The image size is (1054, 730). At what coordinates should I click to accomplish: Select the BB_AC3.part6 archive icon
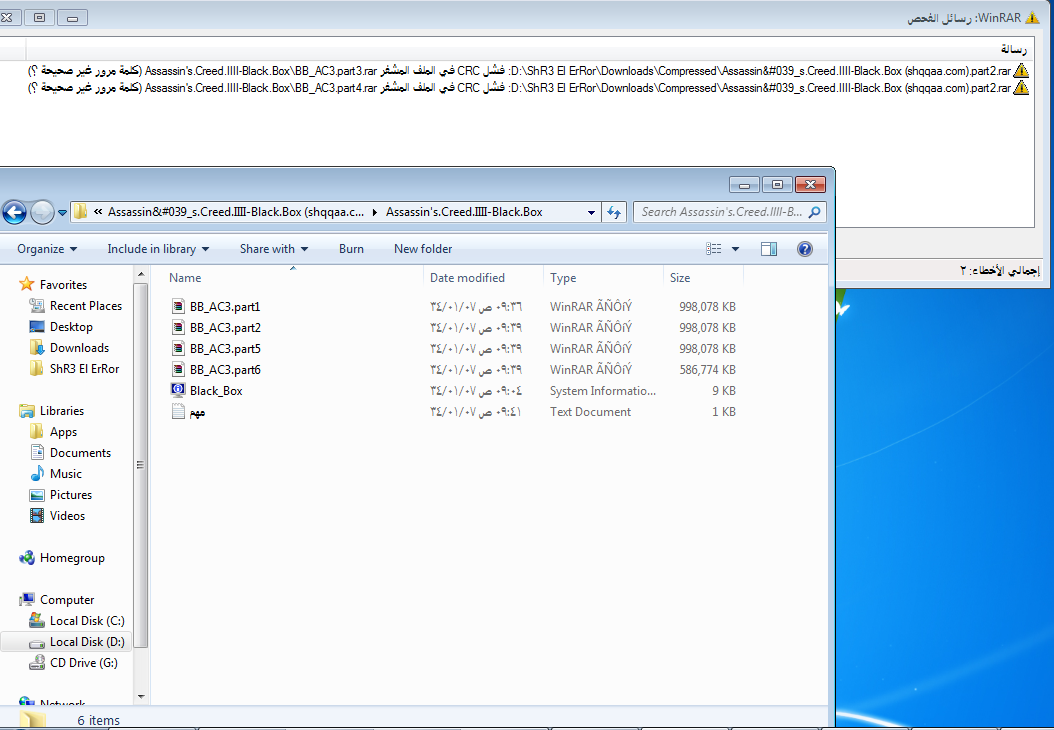[x=177, y=369]
